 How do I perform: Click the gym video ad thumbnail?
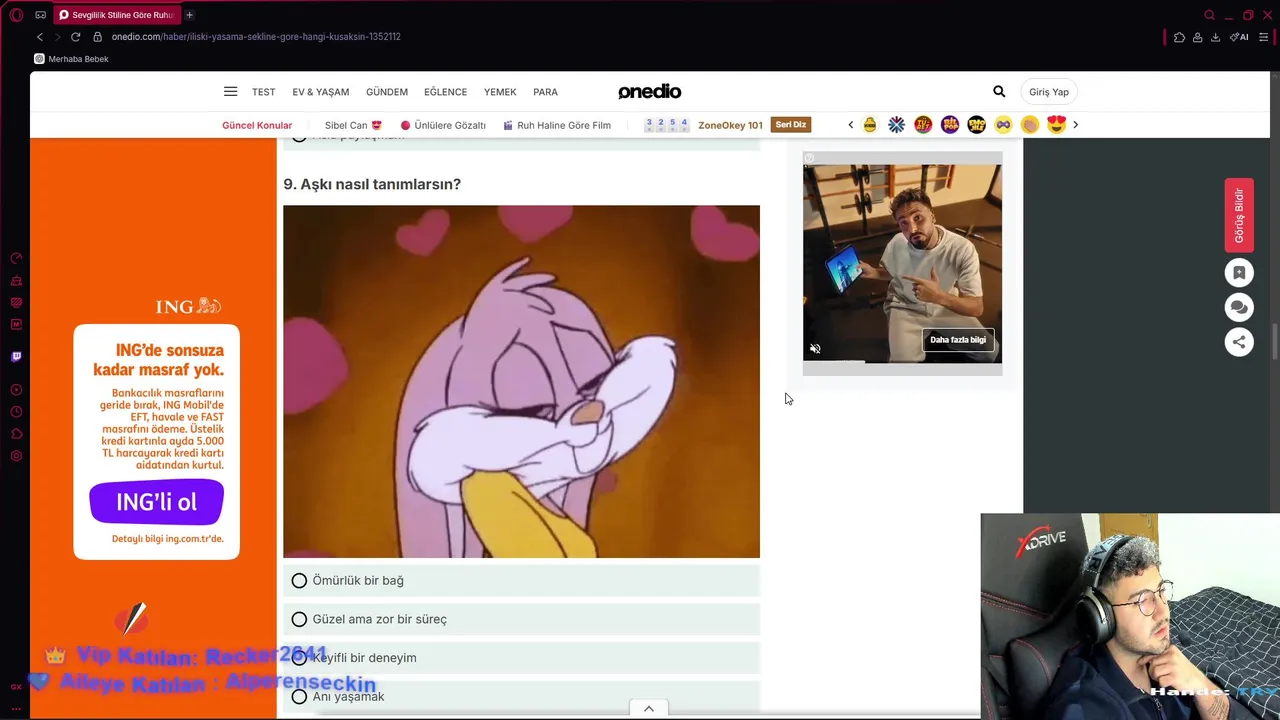pyautogui.click(x=902, y=263)
